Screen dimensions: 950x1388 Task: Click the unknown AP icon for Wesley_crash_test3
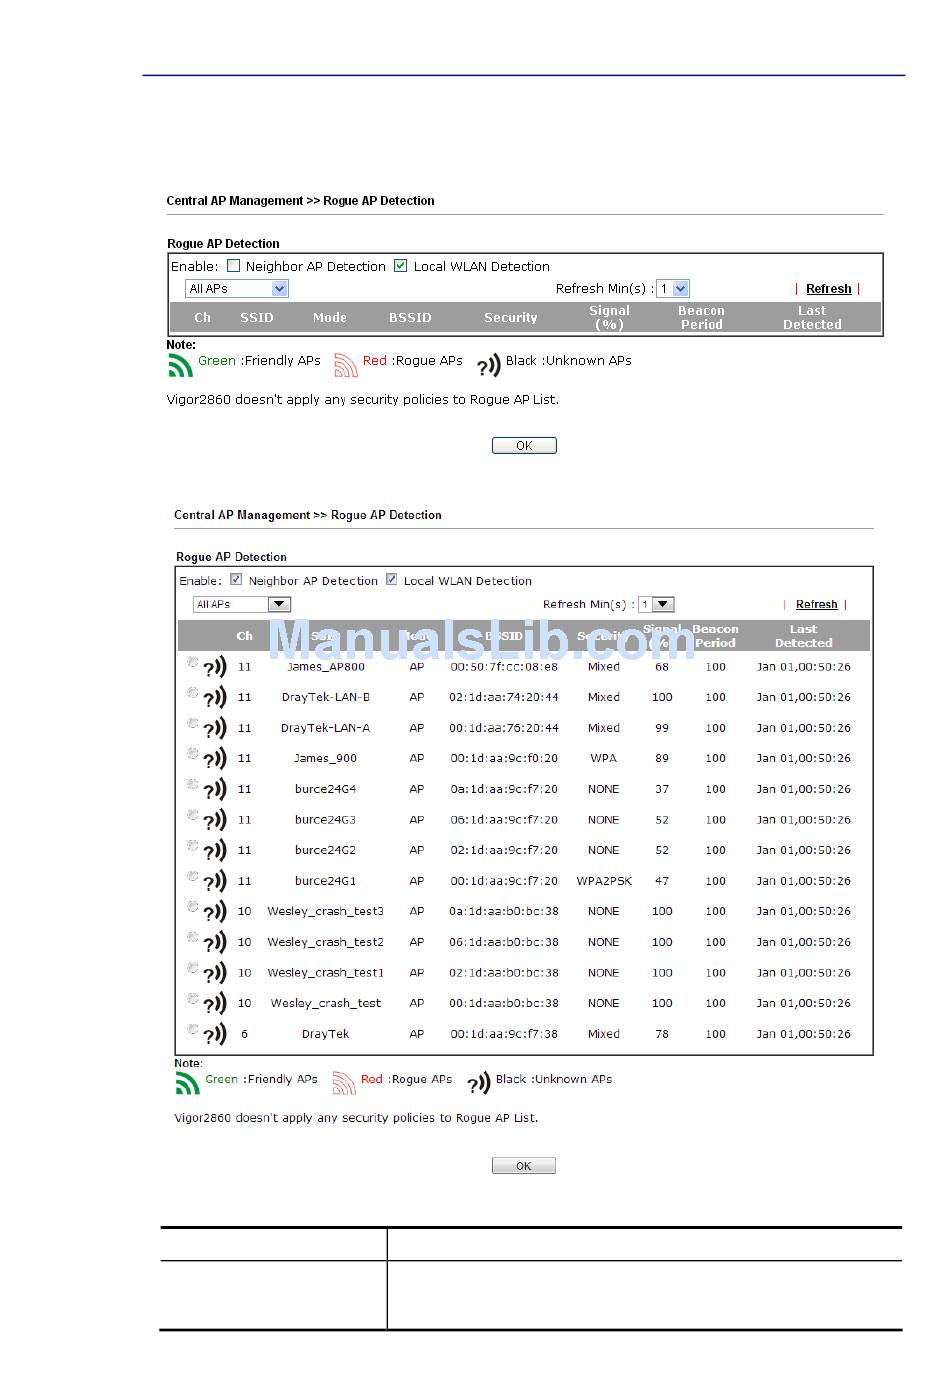tap(215, 912)
